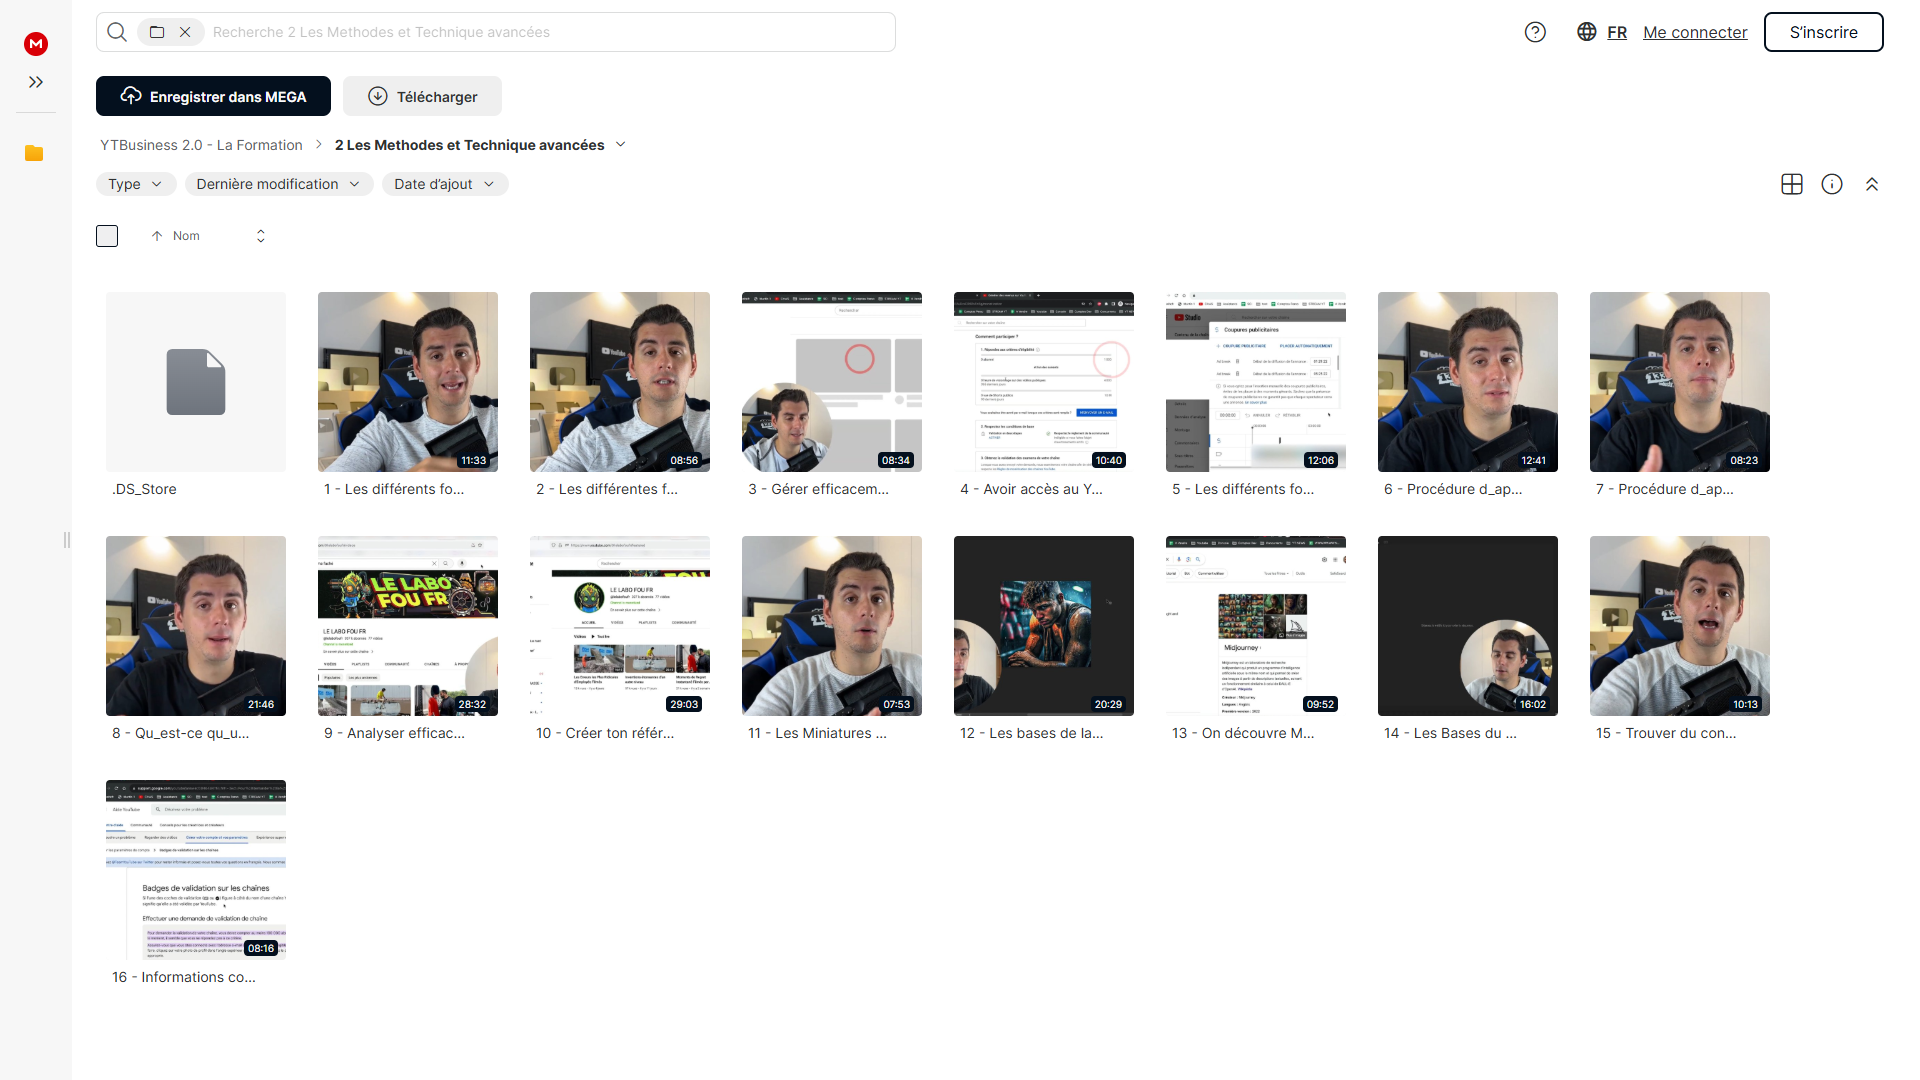Image resolution: width=1920 pixels, height=1080 pixels.
Task: Expand the sidebar with double-chevron icon
Action: [x=36, y=82]
